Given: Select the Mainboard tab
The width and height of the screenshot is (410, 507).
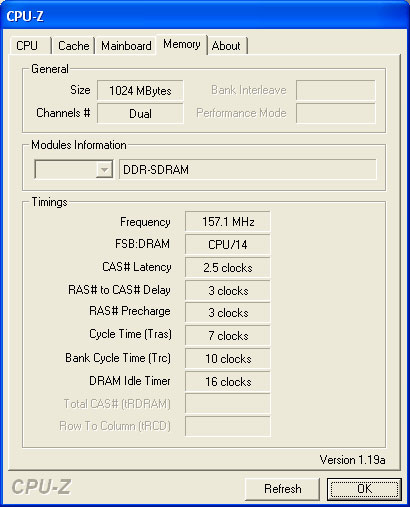Looking at the screenshot, I should 126,46.
